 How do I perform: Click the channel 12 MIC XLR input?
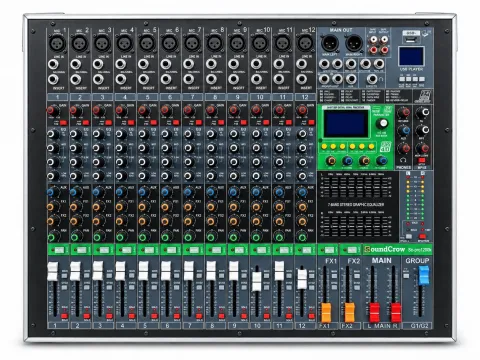pos(305,43)
